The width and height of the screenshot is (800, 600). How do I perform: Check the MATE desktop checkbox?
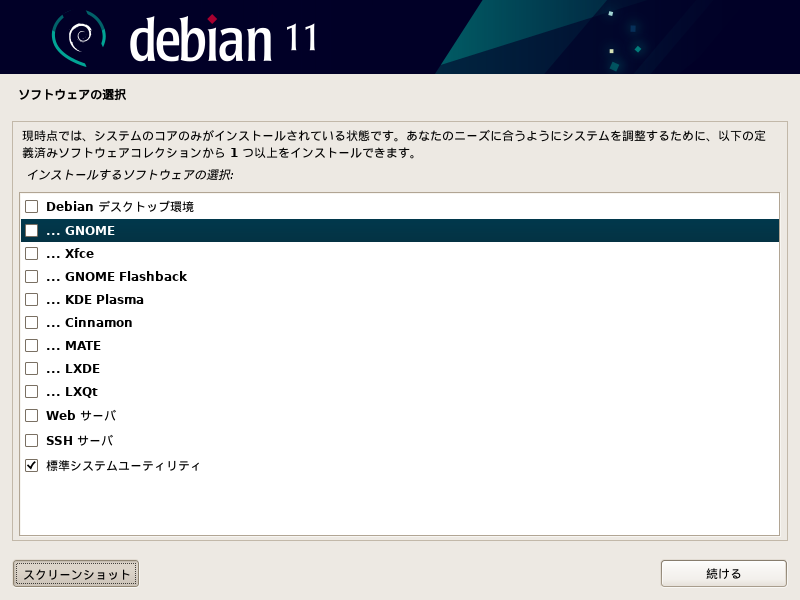pyautogui.click(x=32, y=345)
